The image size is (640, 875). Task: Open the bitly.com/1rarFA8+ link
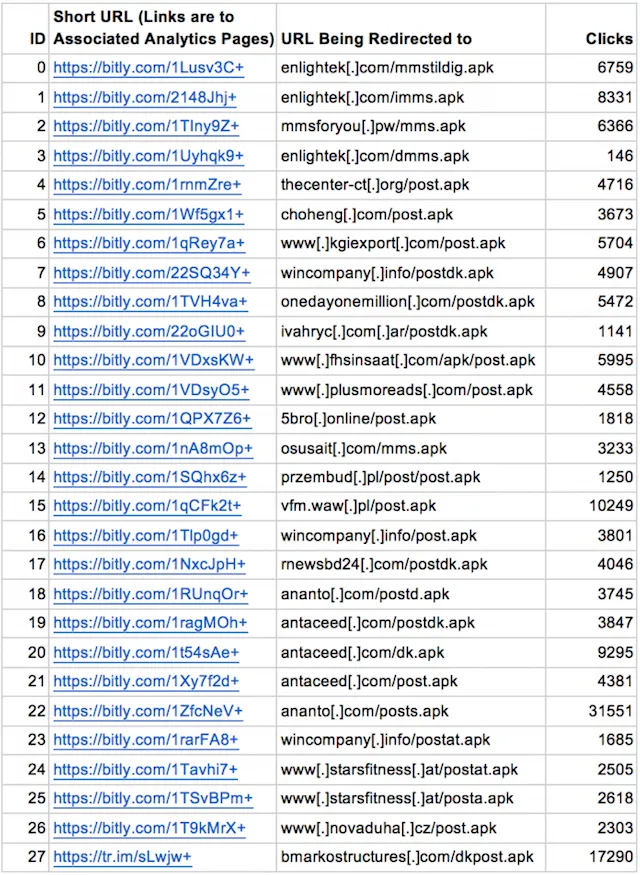pos(146,740)
